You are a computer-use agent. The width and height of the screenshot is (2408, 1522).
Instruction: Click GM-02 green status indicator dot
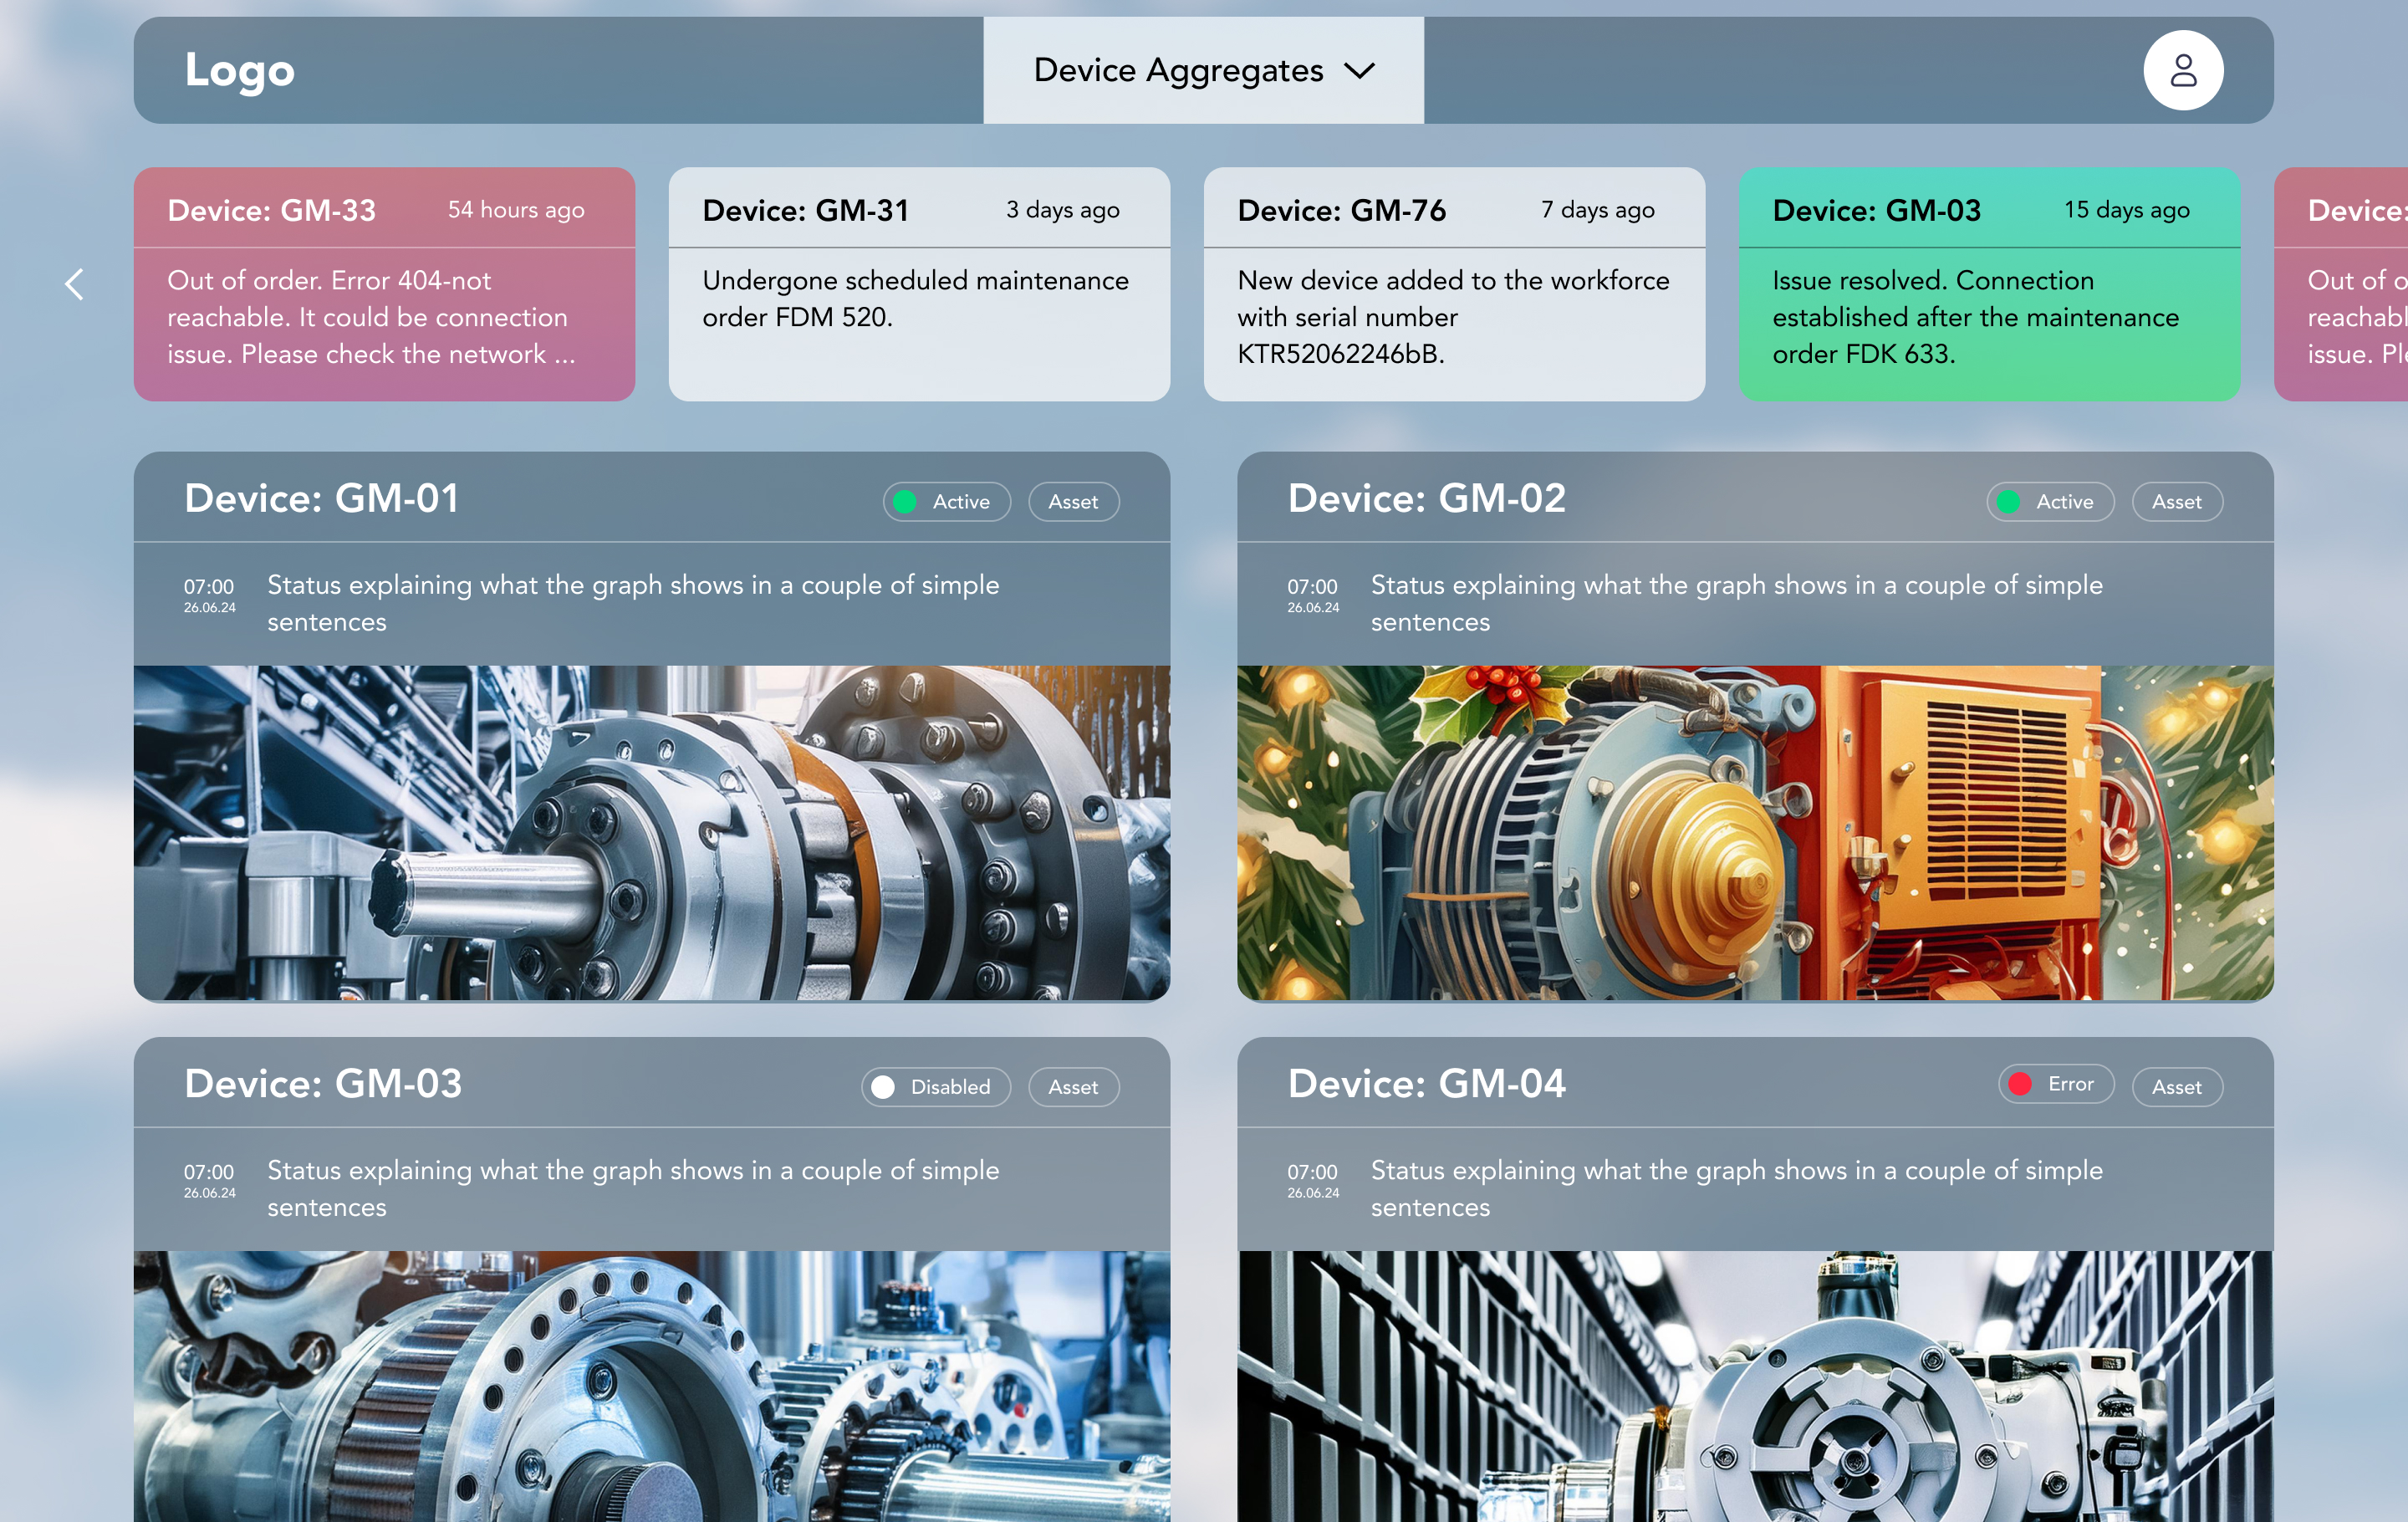tap(2007, 502)
